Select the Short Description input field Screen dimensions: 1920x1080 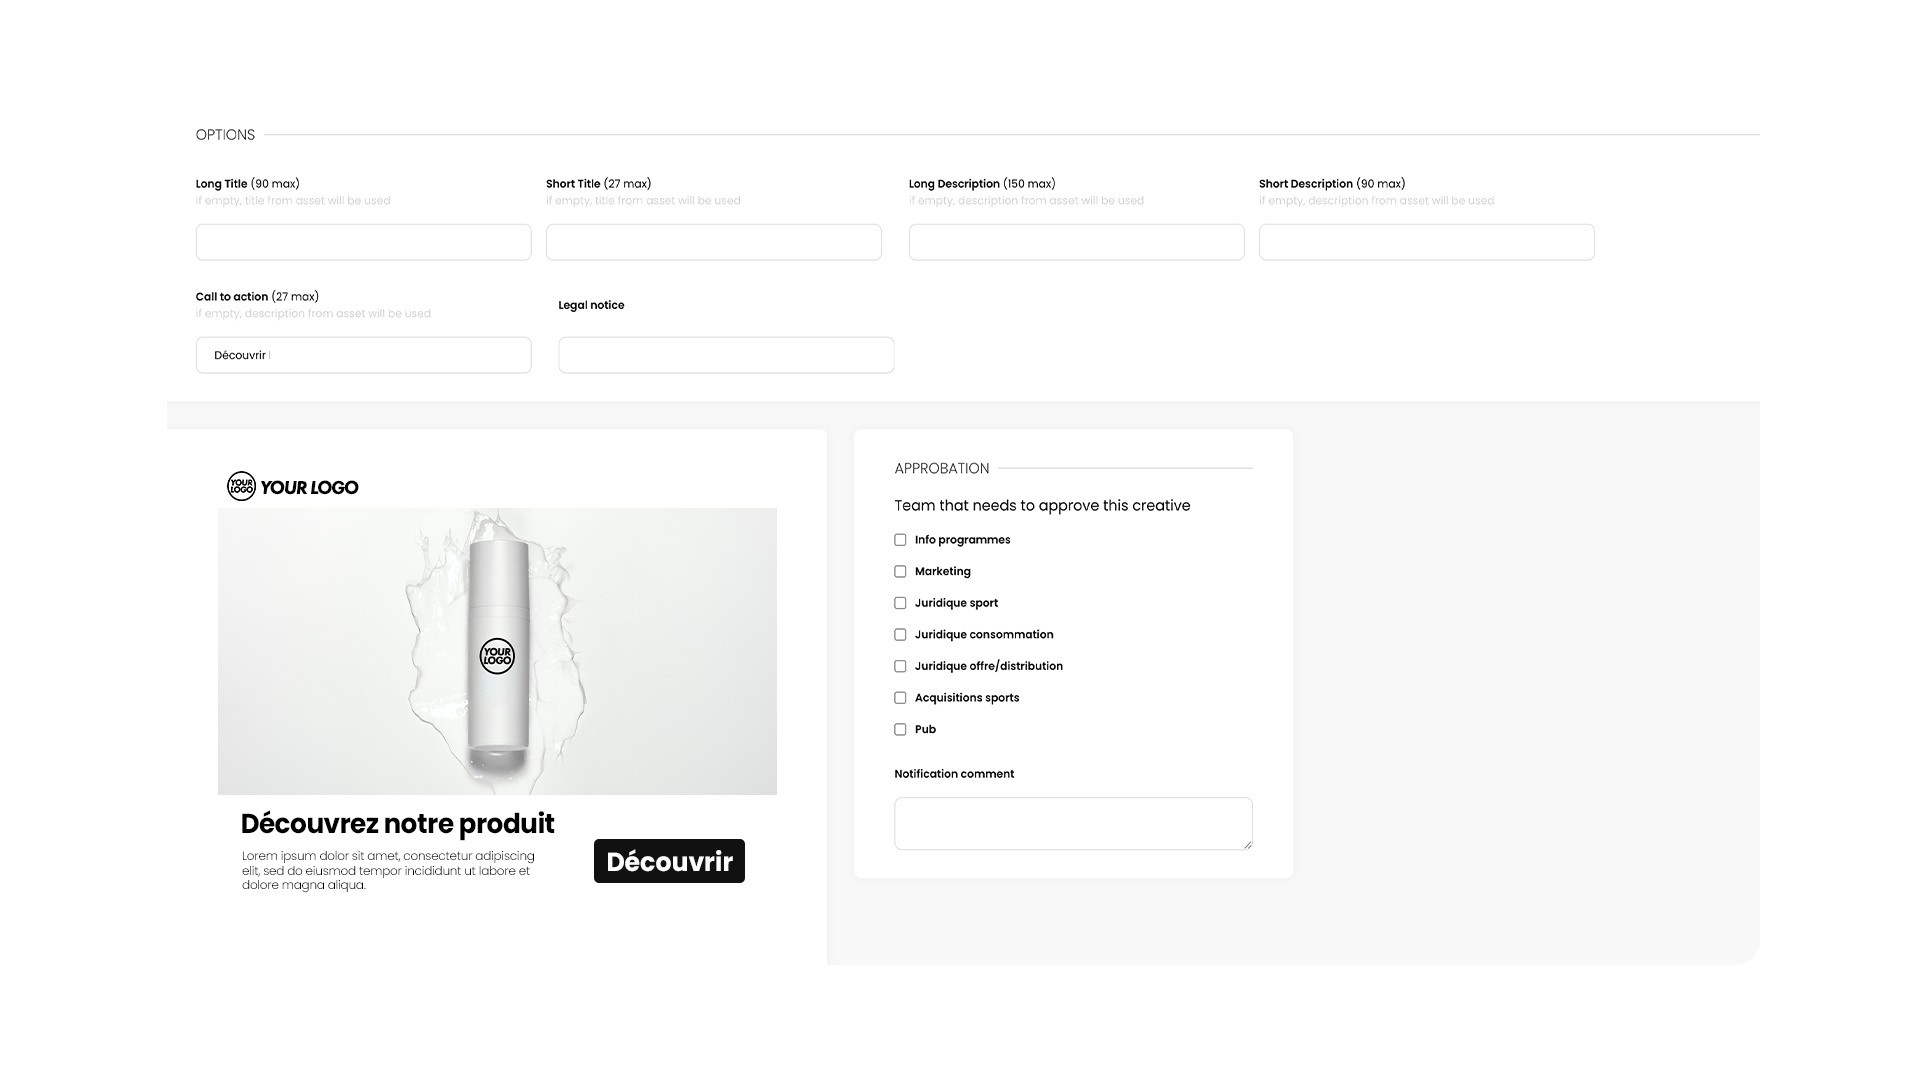(x=1426, y=242)
